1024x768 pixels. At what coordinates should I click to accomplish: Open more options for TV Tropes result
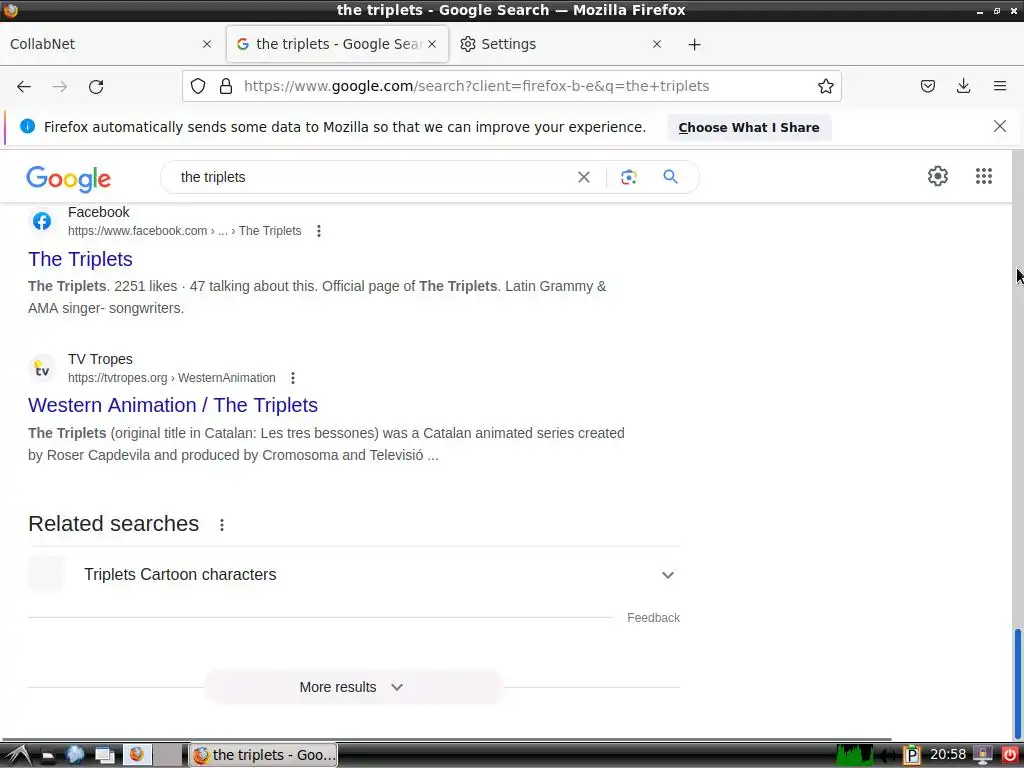(x=293, y=377)
